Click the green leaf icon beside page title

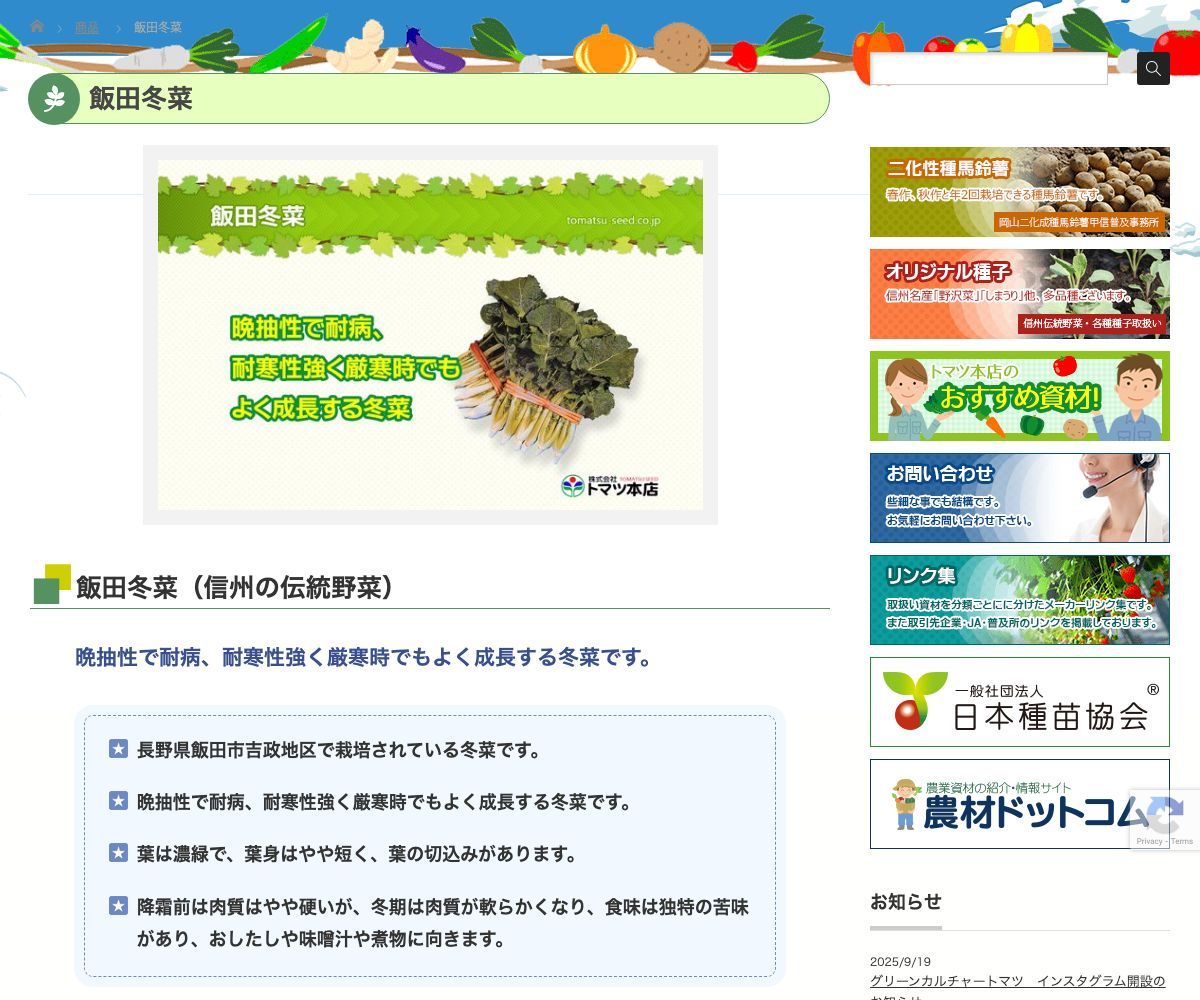pos(54,99)
